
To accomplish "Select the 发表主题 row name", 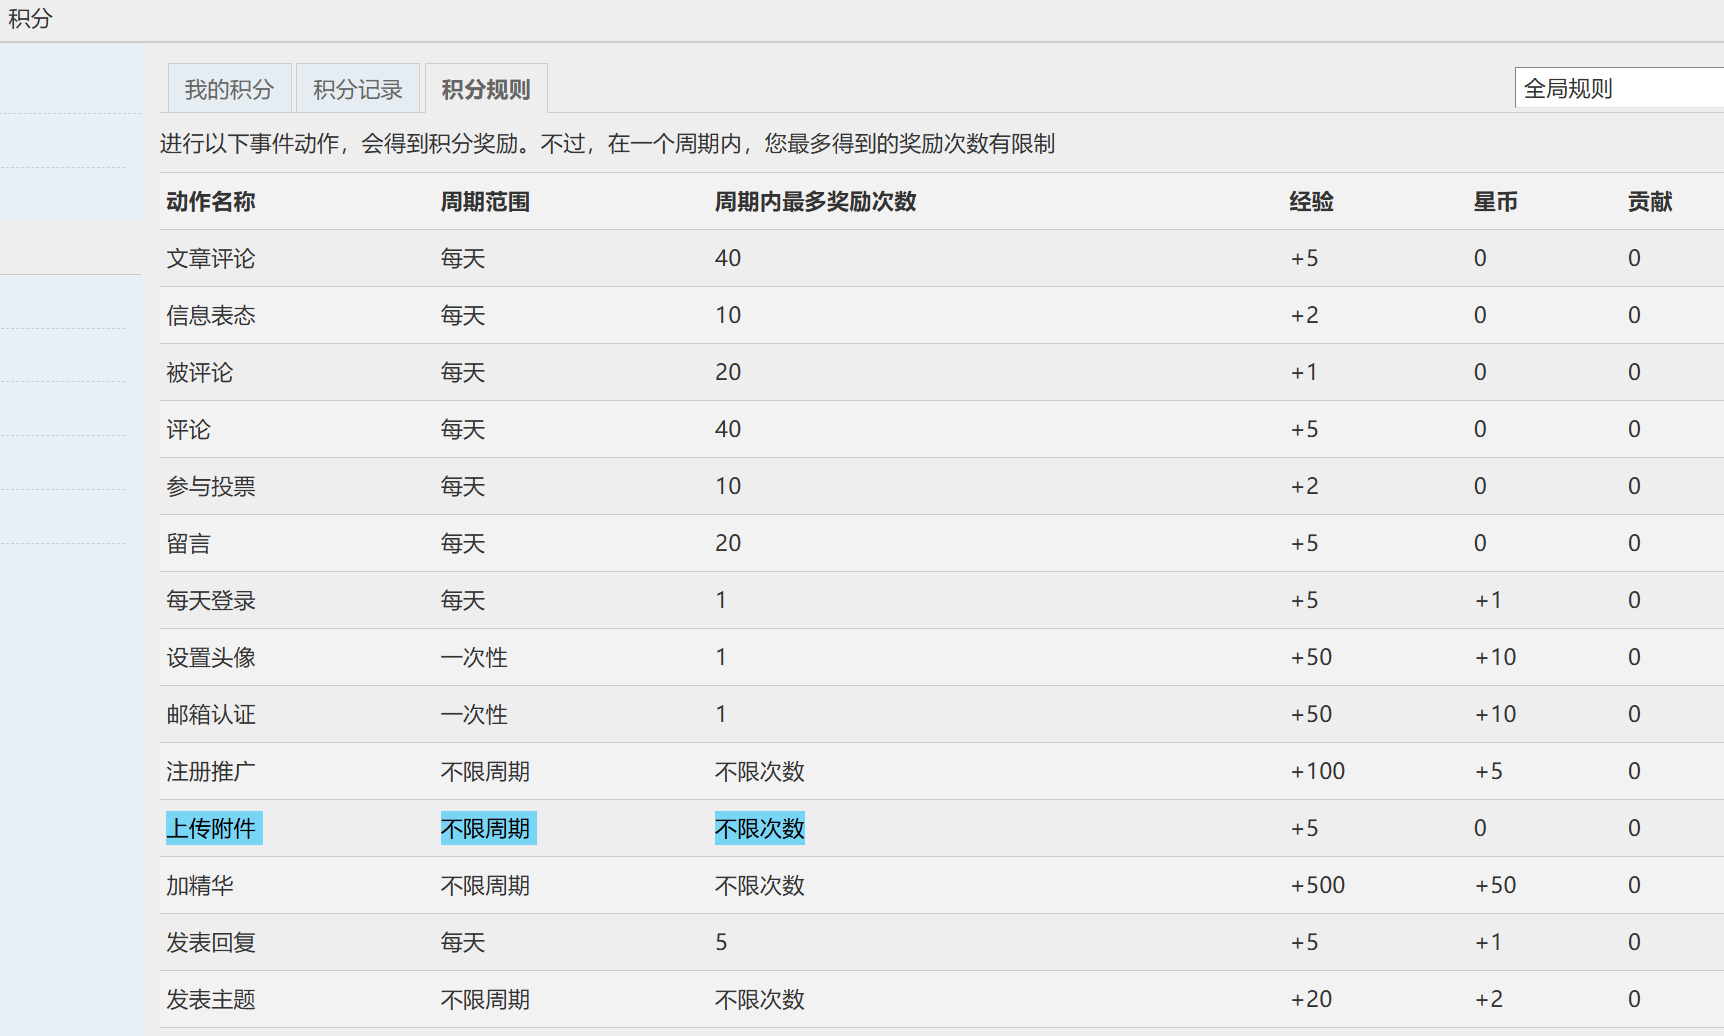I will [211, 999].
